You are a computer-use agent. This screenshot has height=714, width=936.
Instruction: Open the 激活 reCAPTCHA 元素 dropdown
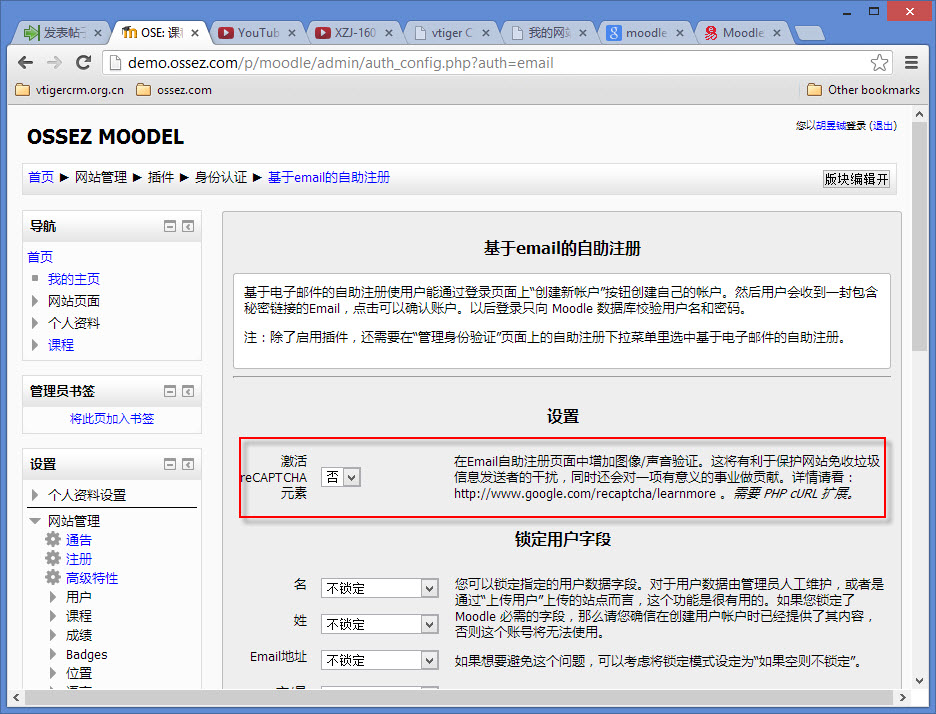[x=341, y=477]
